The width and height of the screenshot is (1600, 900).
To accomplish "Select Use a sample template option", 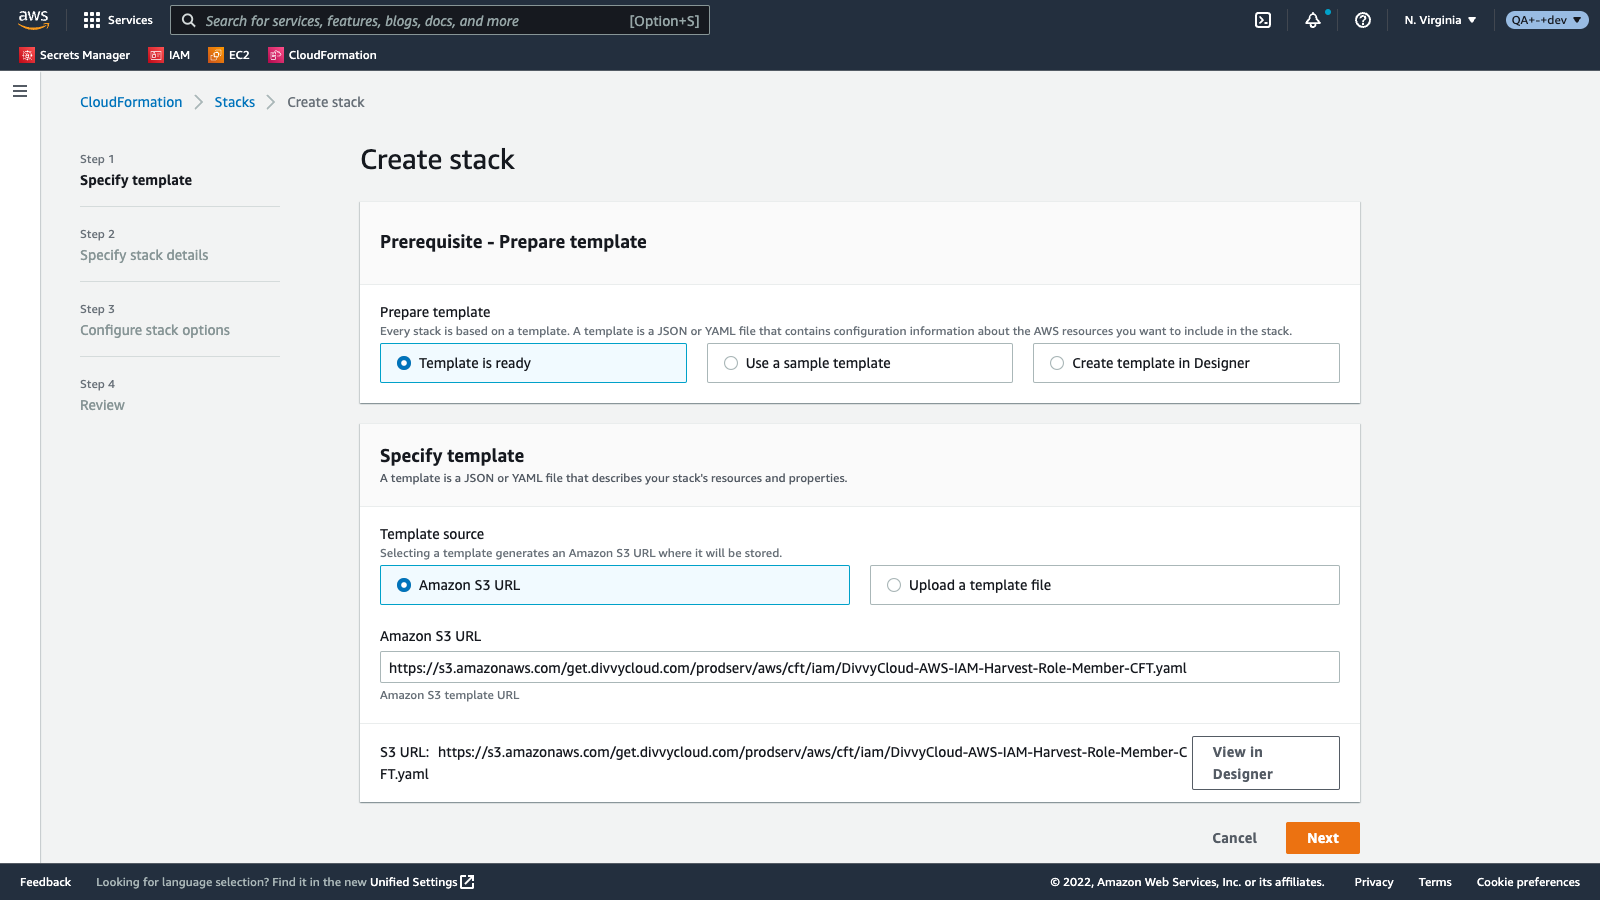I will 860,363.
